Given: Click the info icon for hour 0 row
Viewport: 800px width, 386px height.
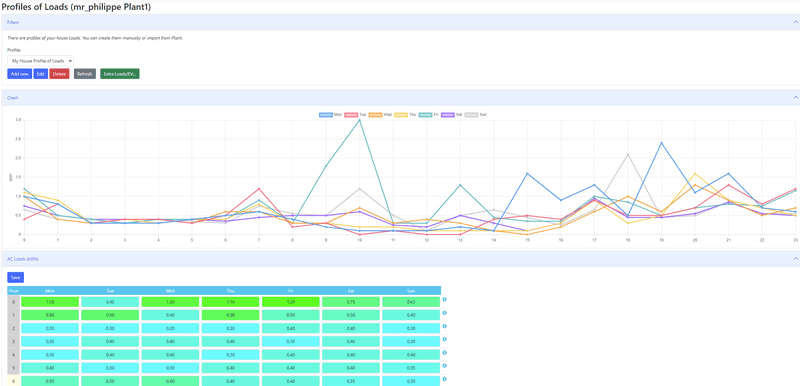Looking at the screenshot, I should tap(444, 299).
